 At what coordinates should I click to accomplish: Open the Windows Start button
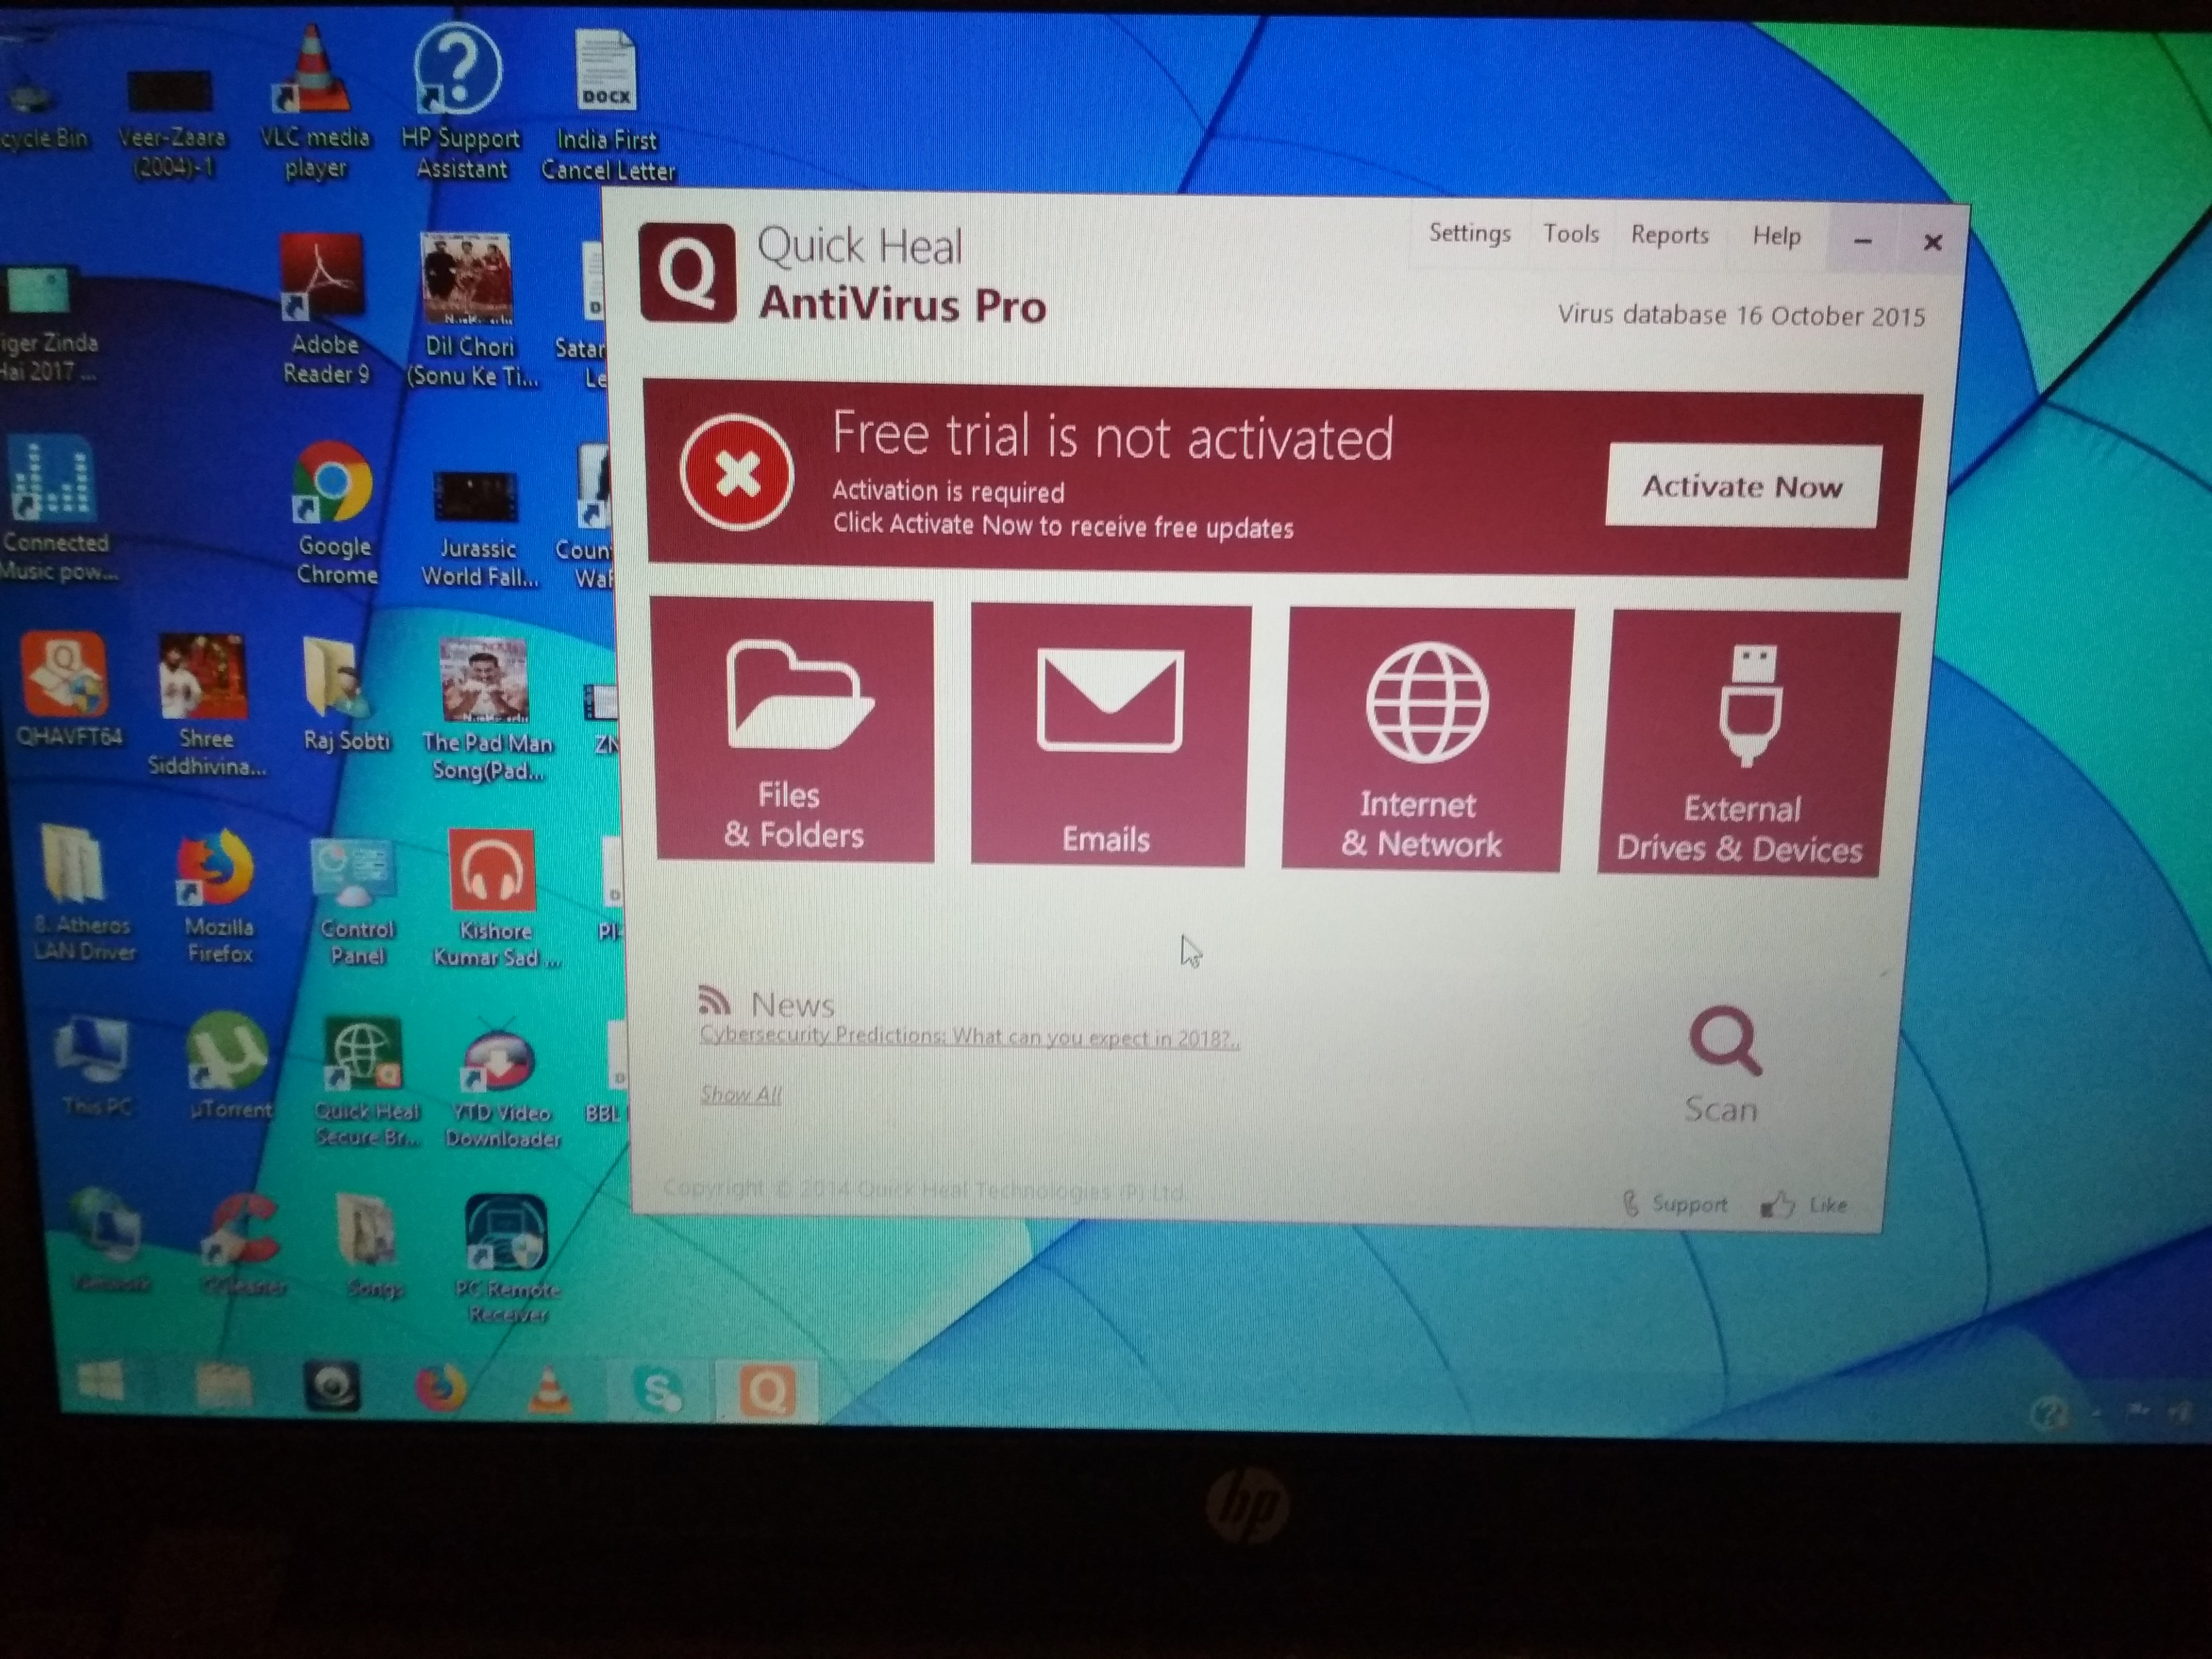[100, 1382]
